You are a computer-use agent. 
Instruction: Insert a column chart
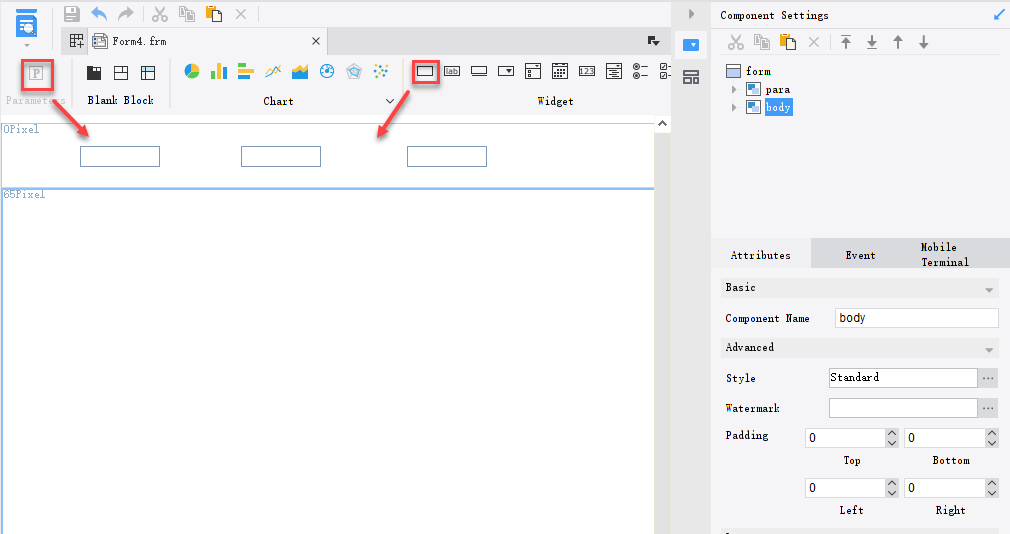pyautogui.click(x=219, y=71)
